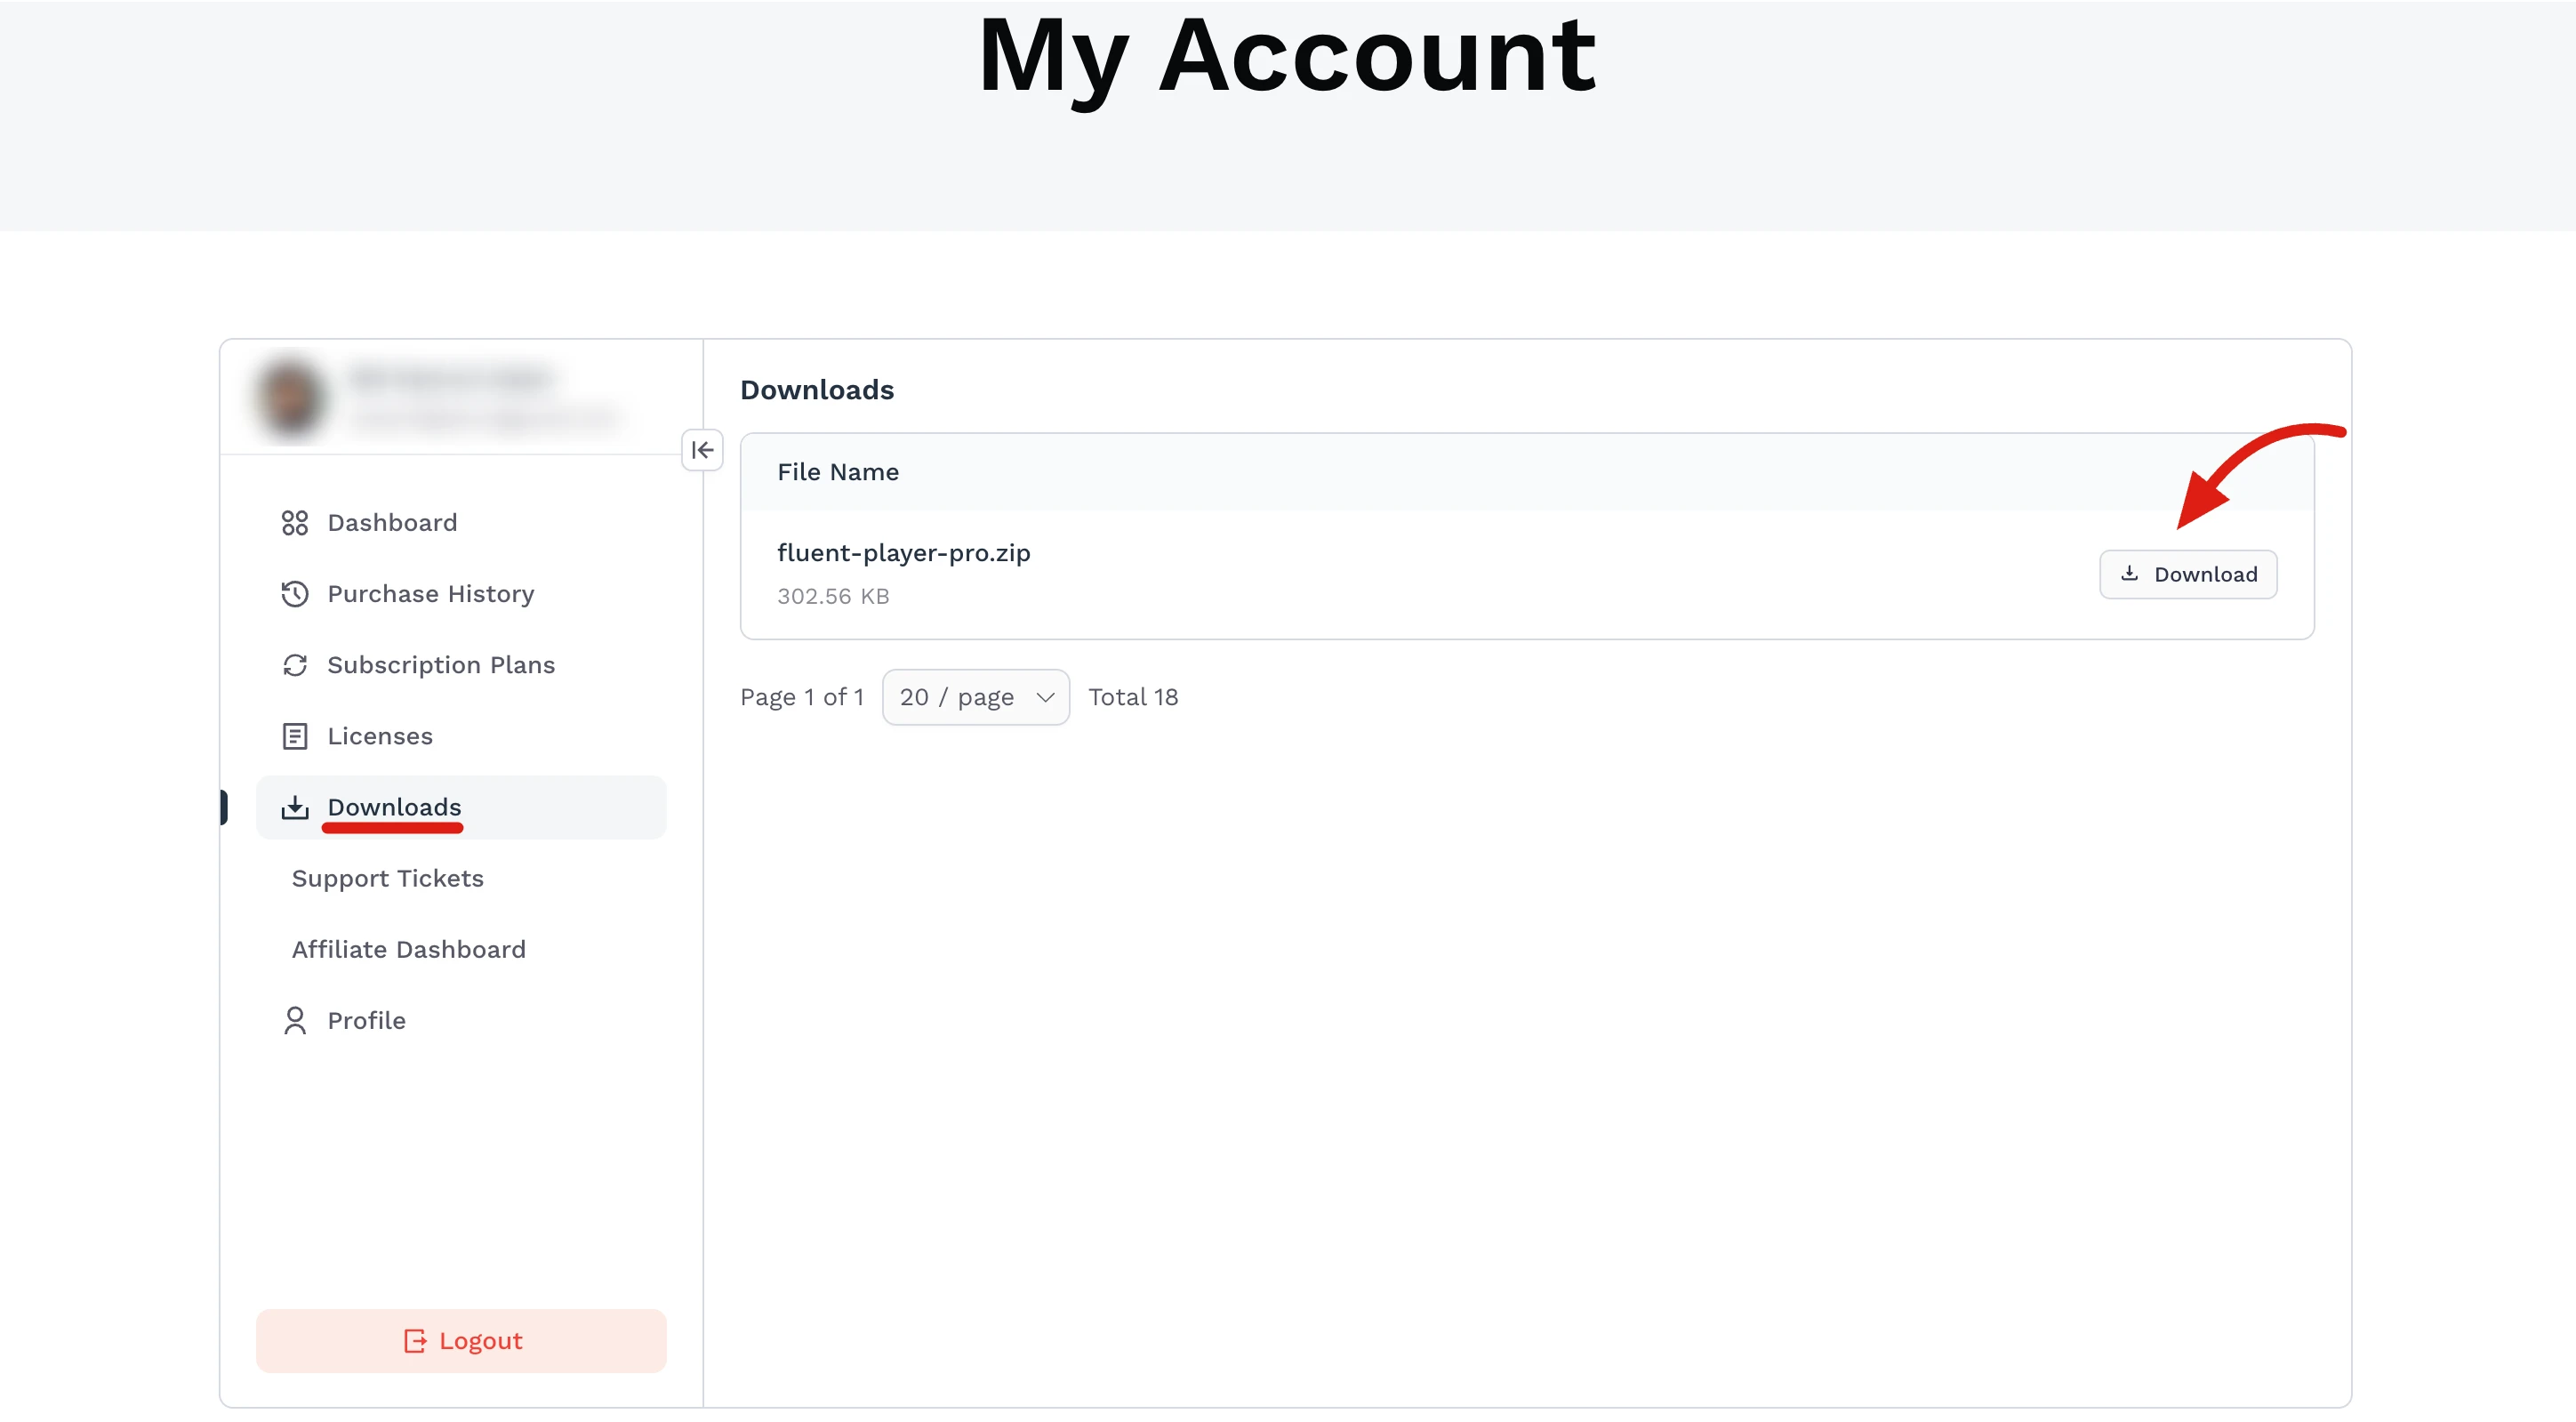The width and height of the screenshot is (2576, 1422).
Task: Go to Affiliate Dashboard
Action: [x=461, y=949]
